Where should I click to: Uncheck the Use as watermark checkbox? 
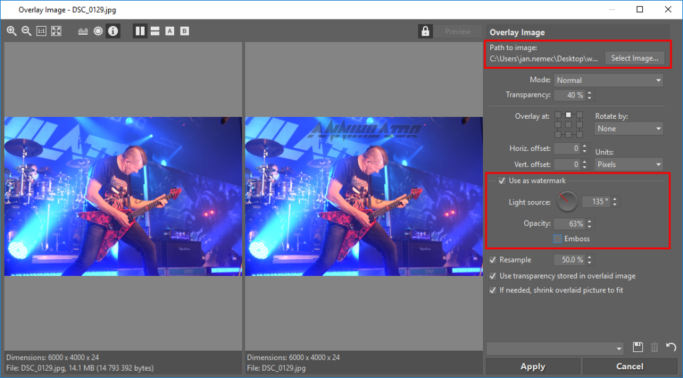[502, 181]
